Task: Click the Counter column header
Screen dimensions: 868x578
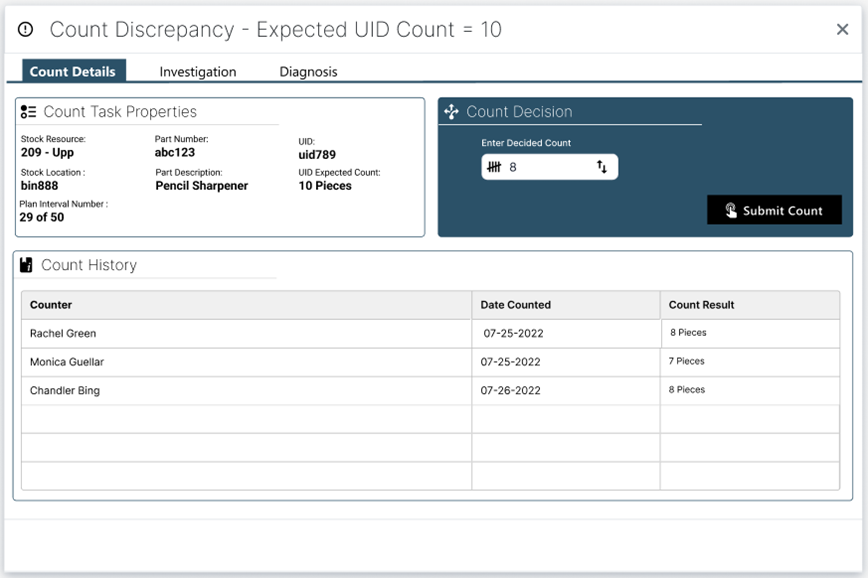Action: pos(51,305)
